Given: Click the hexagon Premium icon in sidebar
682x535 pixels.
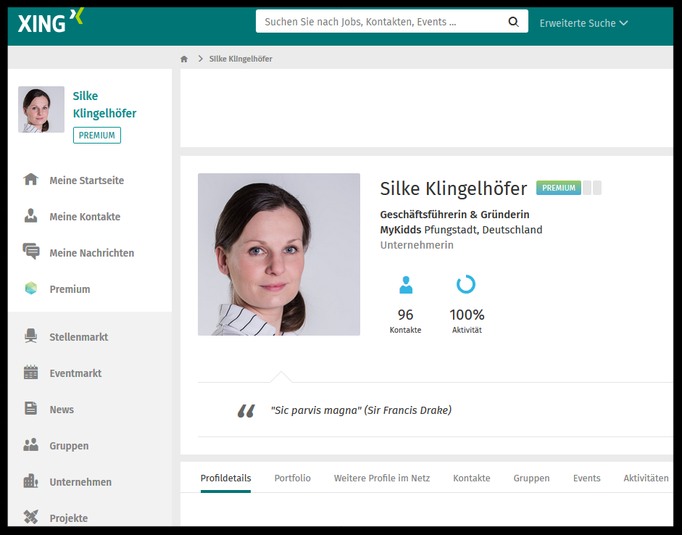Looking at the screenshot, I should [31, 288].
